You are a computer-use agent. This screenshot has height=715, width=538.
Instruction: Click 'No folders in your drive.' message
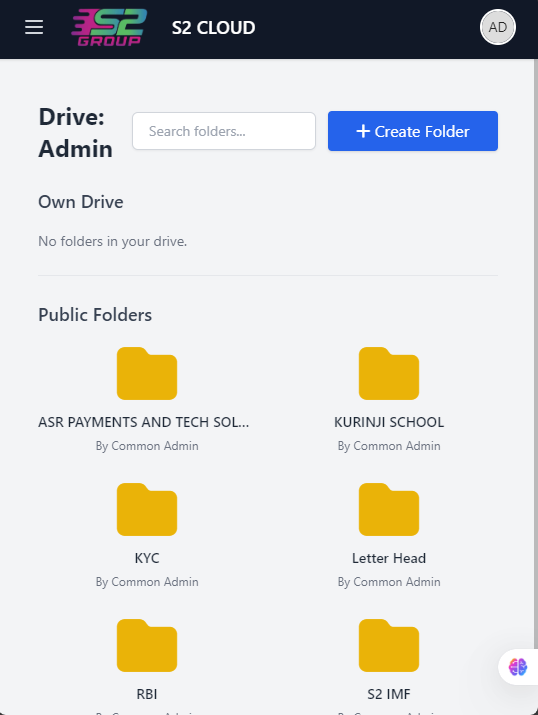(113, 241)
